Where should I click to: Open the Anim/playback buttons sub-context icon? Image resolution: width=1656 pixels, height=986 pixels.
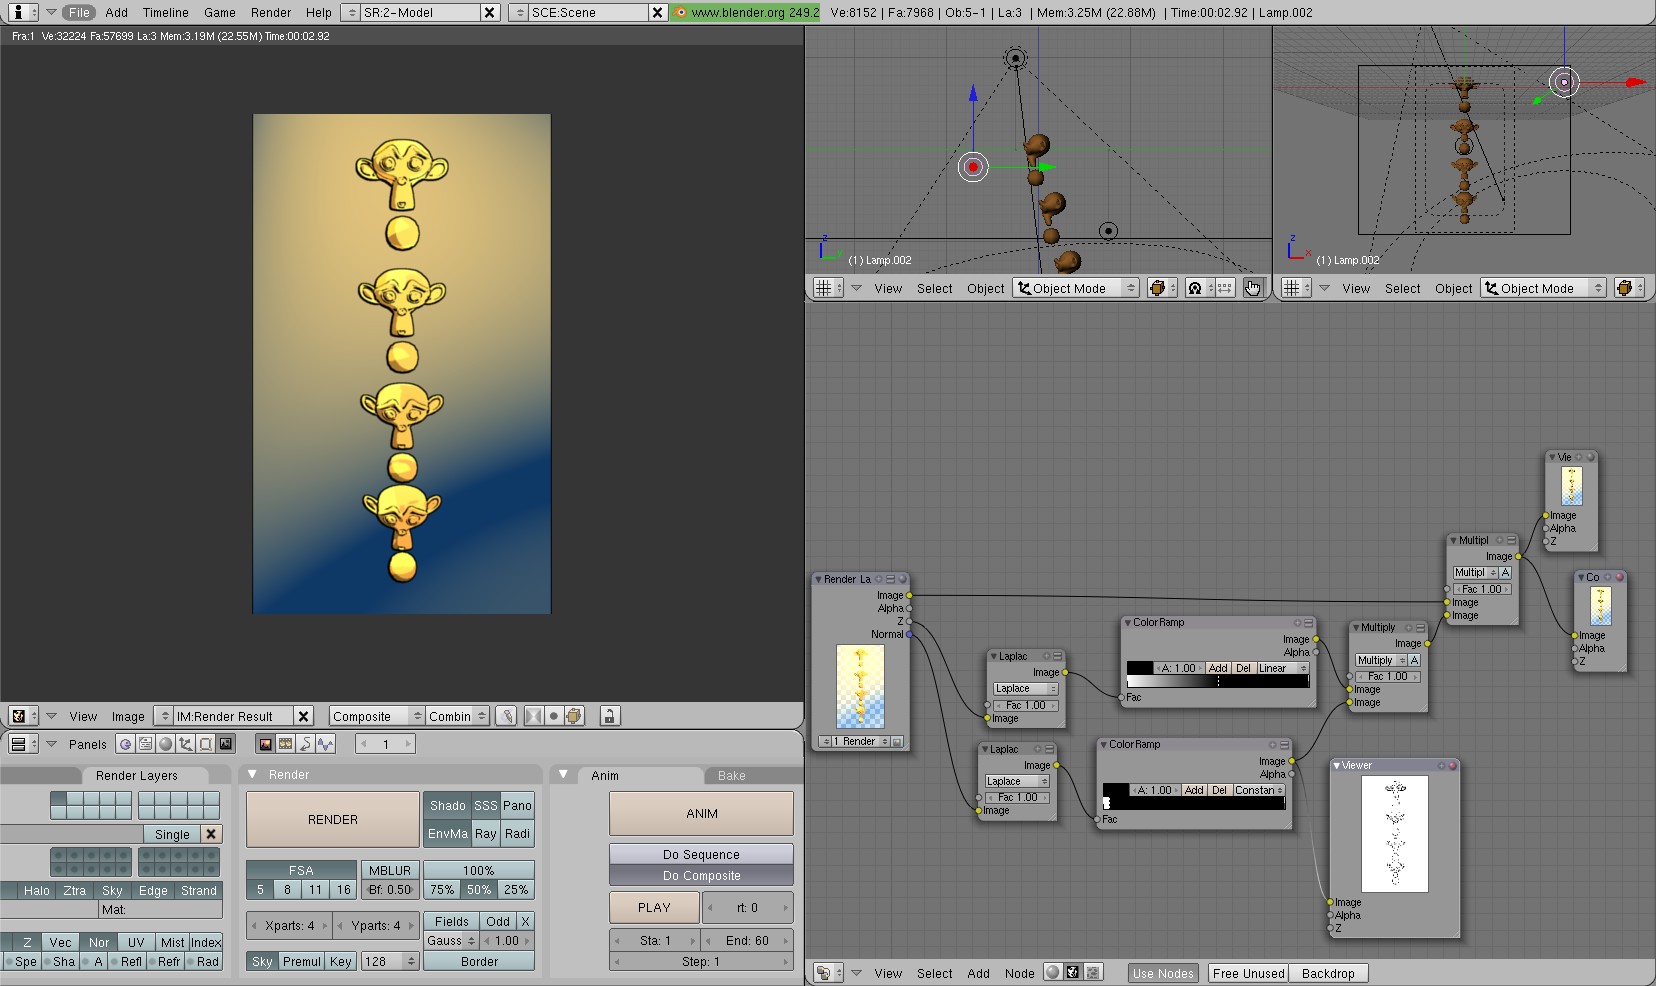point(305,744)
